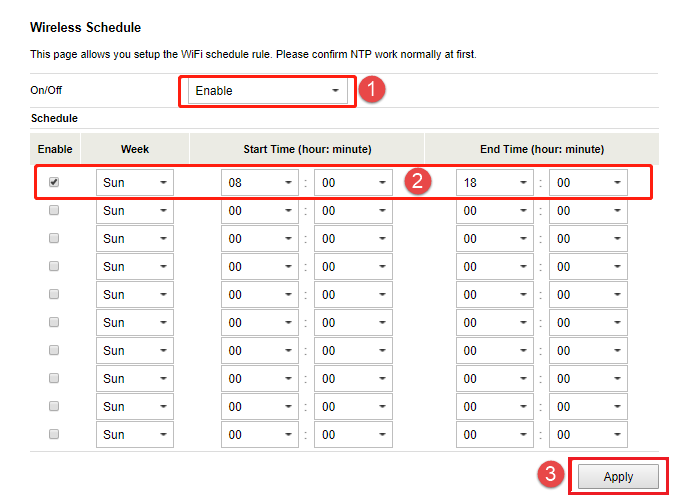Open first row start minute dropdown
Viewport: 681px width, 497px height.
[354, 182]
